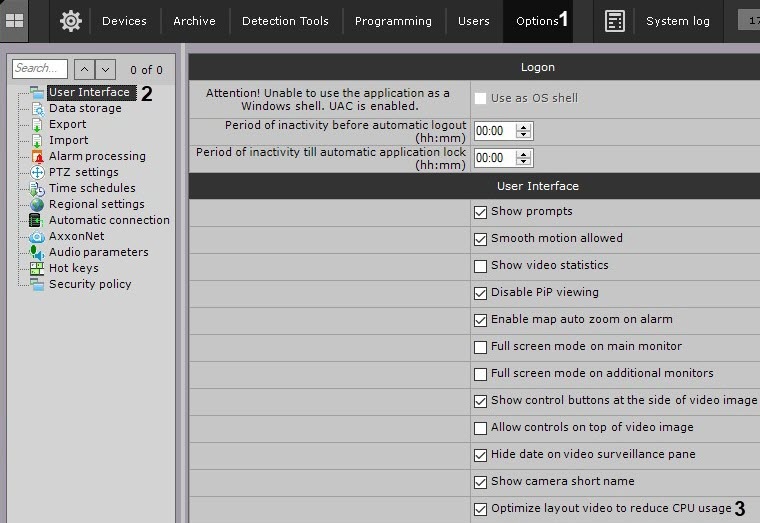Click the PTZ settings icon in tree
Viewport: 760px width, 523px height.
coord(37,172)
